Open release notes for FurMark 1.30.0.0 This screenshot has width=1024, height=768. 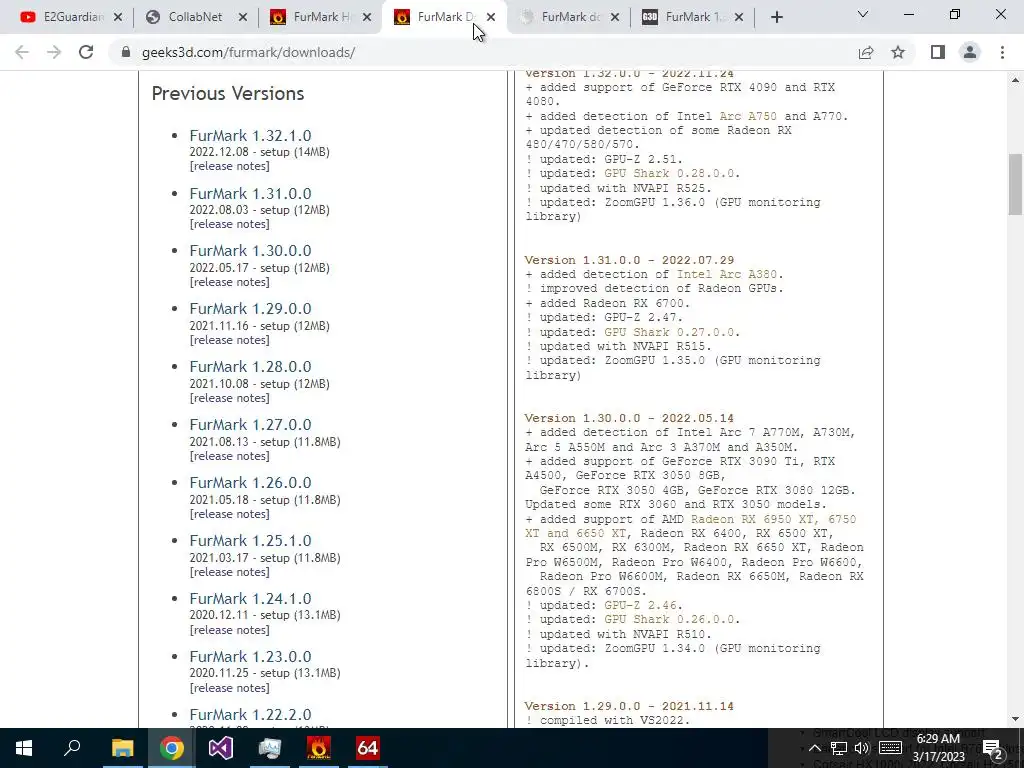[229, 282]
